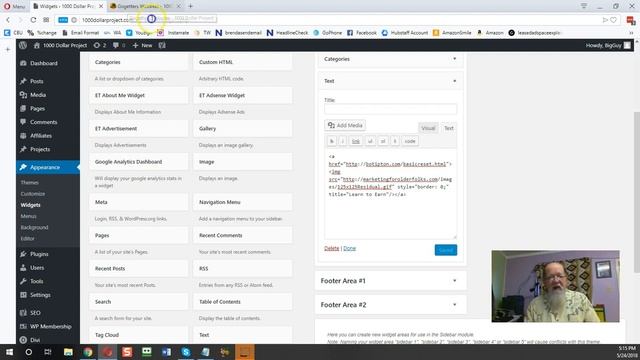The image size is (640, 360).
Task: Open Tools admin menu
Action: click(x=36, y=281)
